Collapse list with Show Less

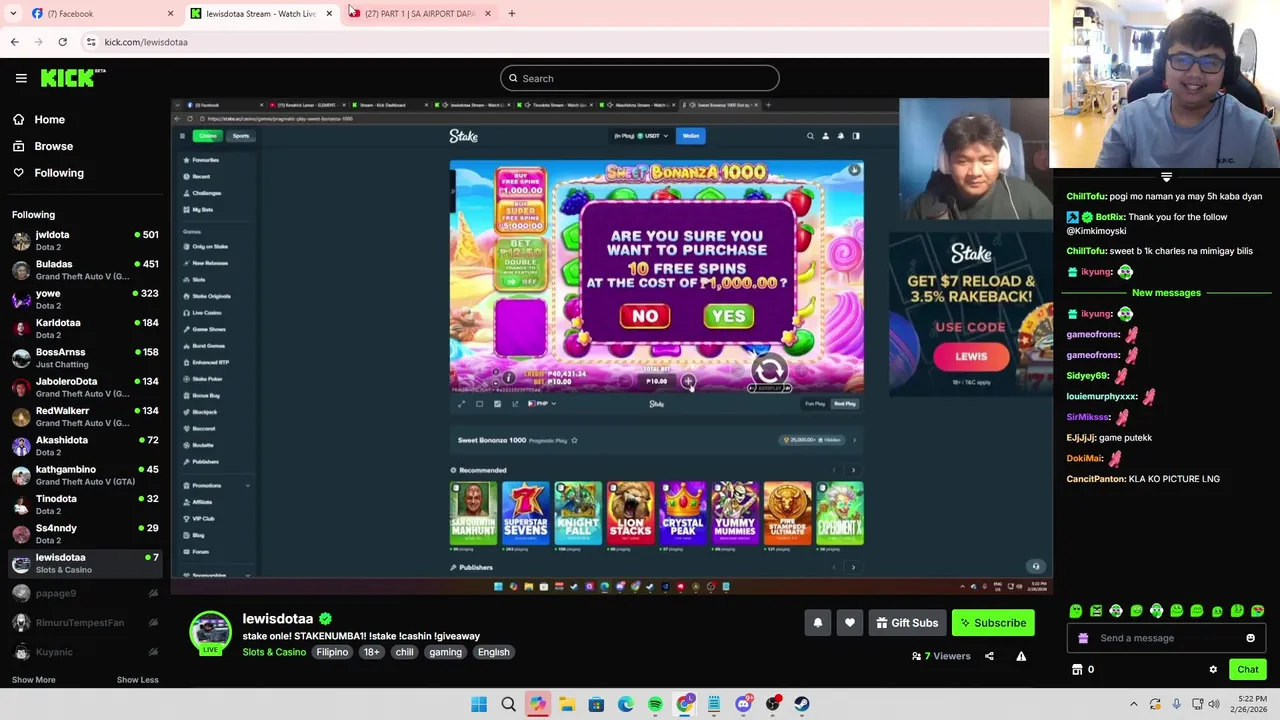click(137, 680)
